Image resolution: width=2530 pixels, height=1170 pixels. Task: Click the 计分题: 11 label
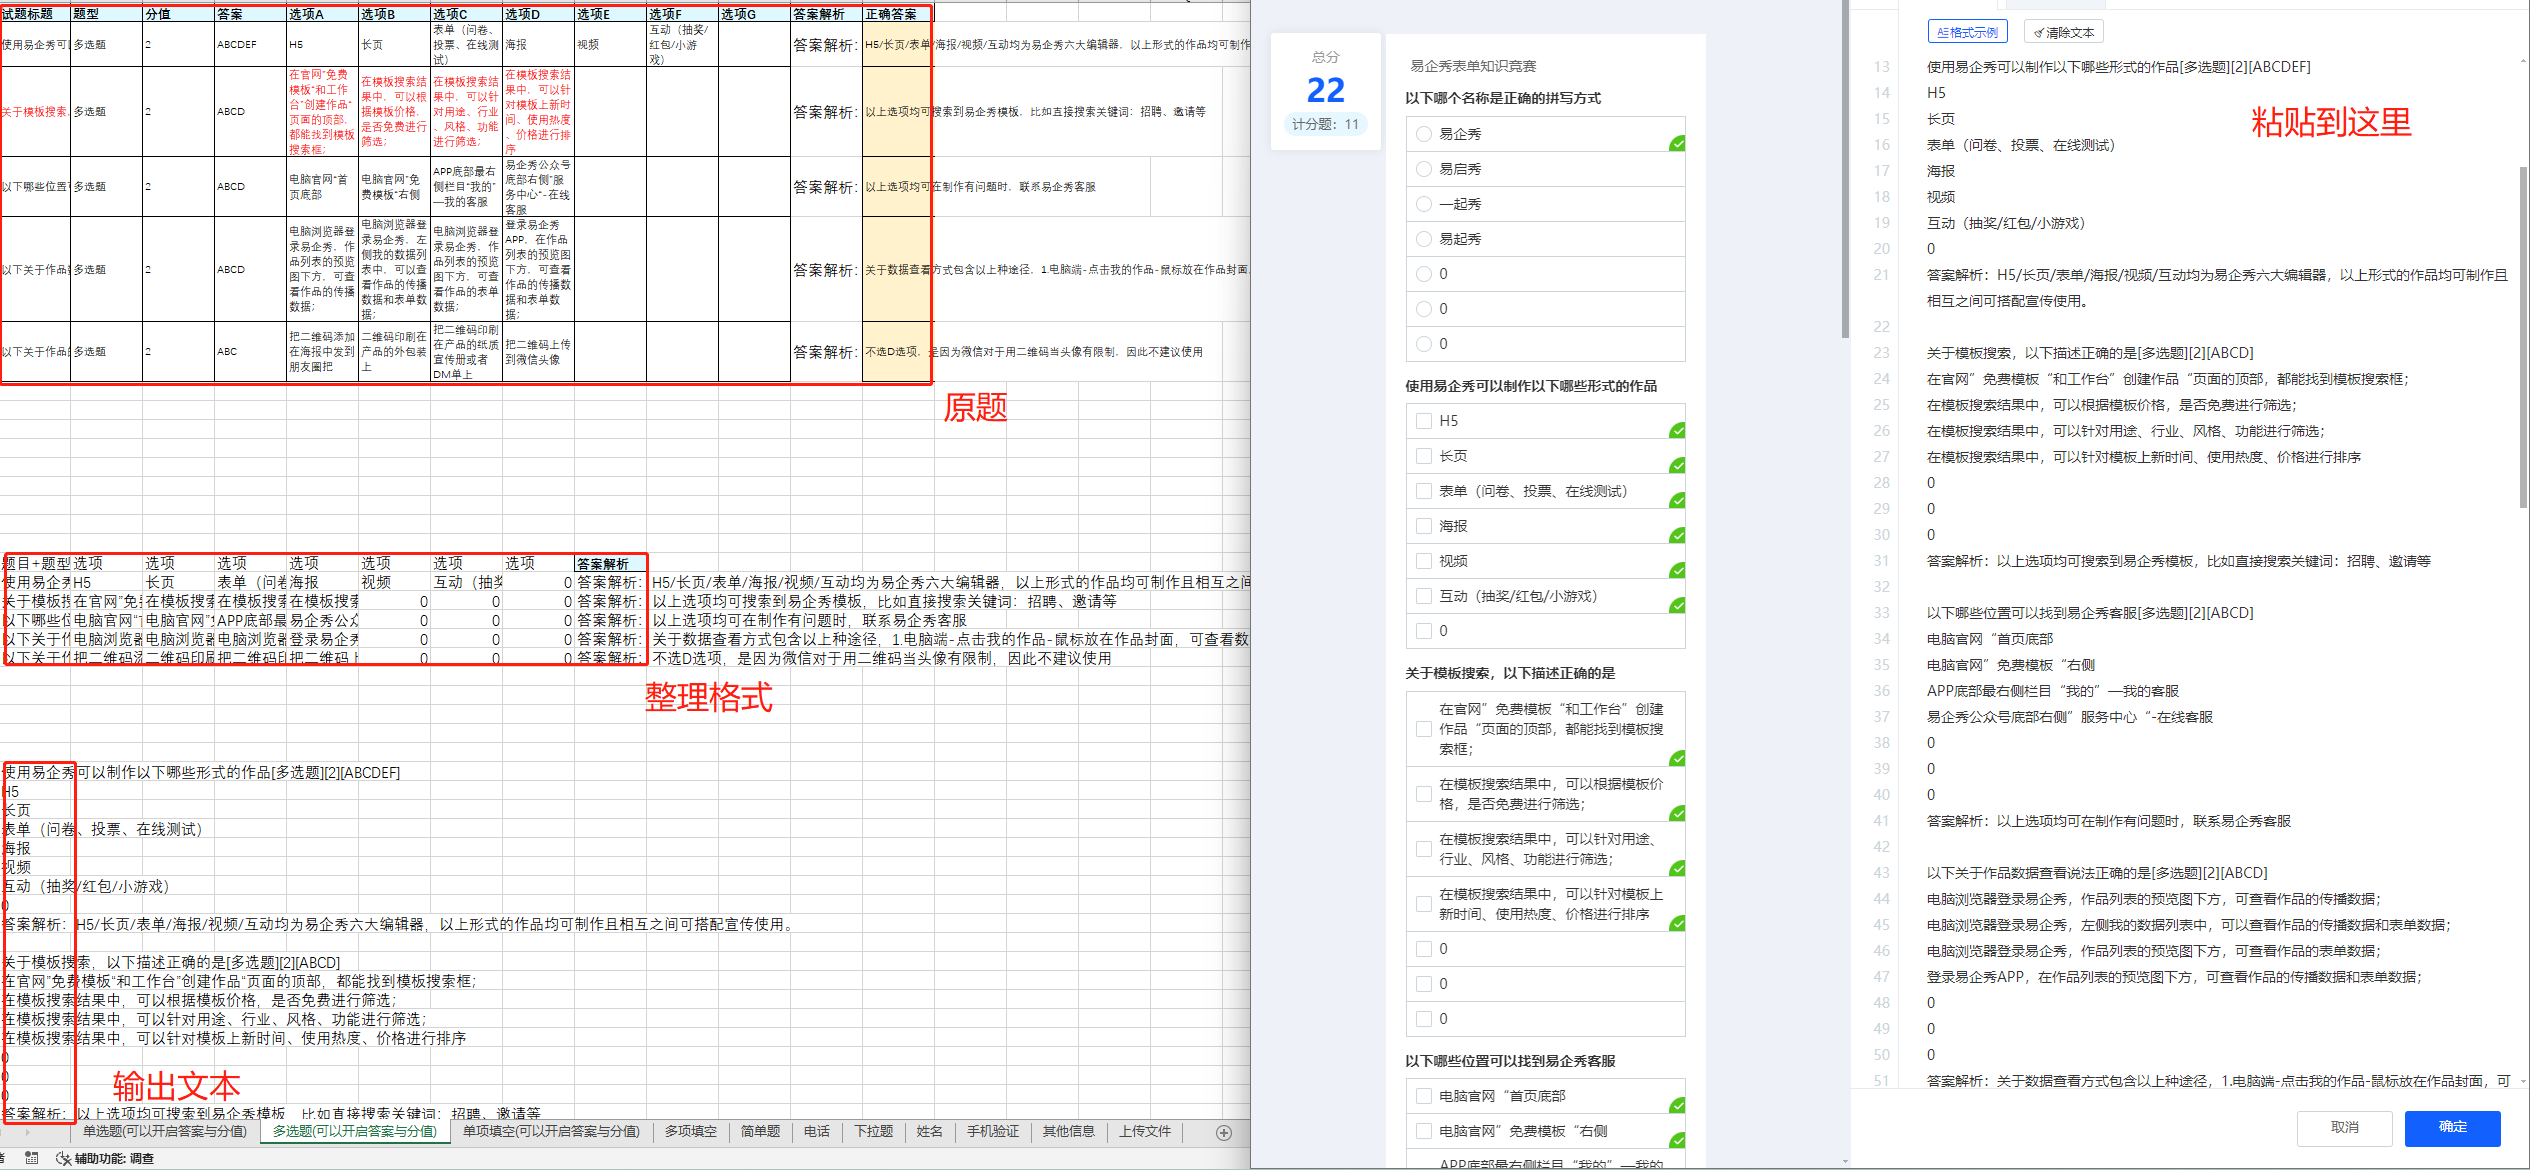(1325, 124)
